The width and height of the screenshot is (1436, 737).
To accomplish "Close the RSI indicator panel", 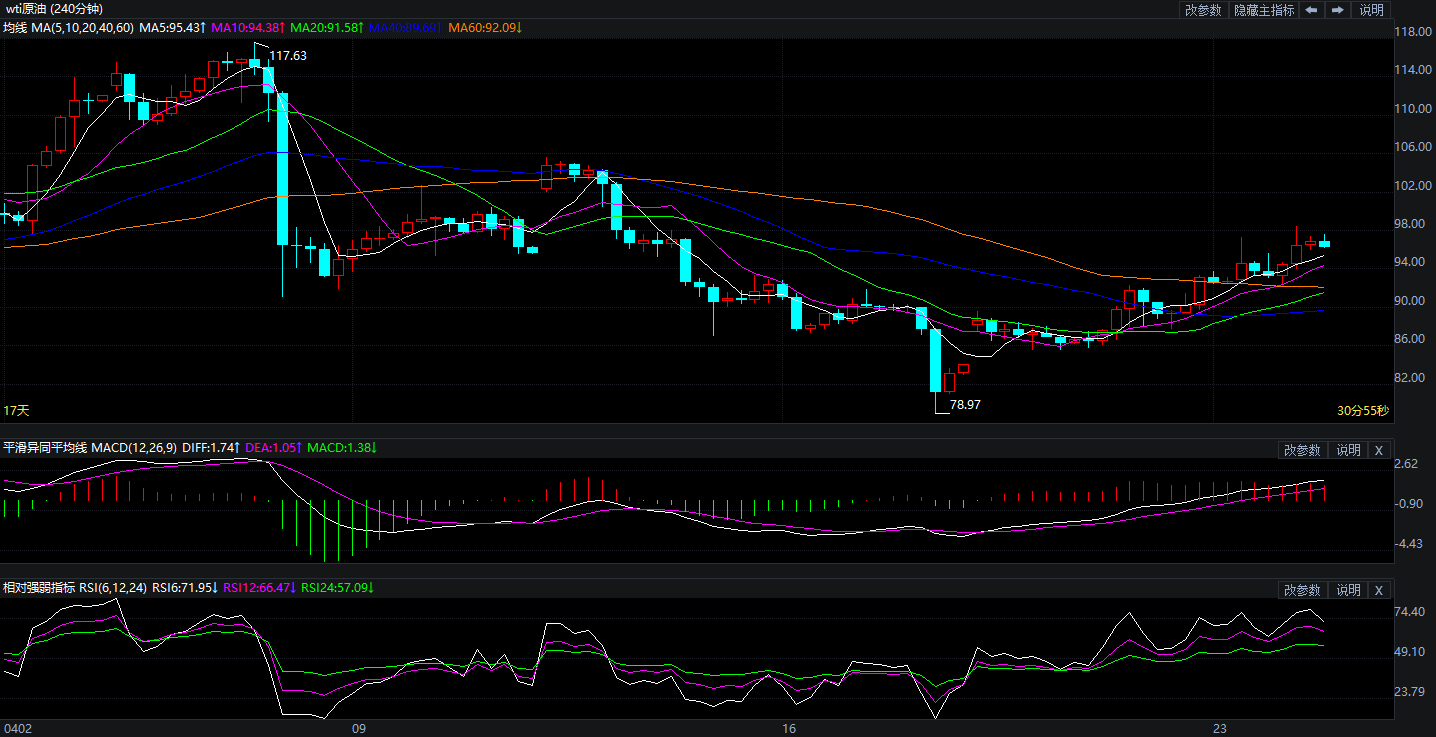I will [1378, 590].
